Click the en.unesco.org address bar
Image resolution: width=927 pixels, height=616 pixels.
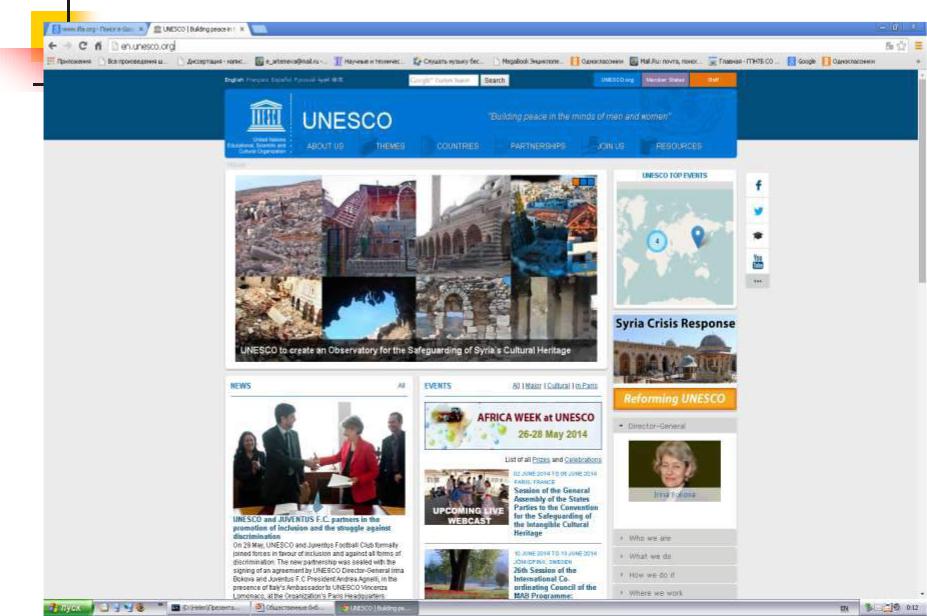tap(497, 46)
